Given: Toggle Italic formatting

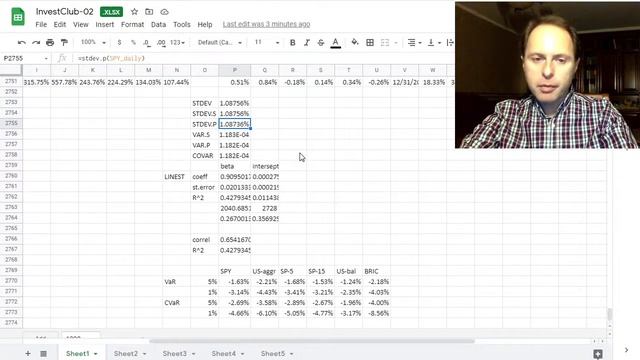Looking at the screenshot, I should (307, 42).
